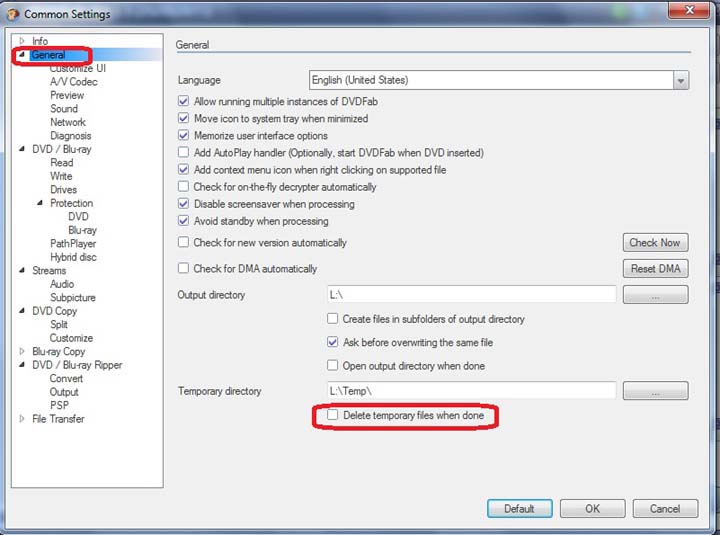Open Customize settings under DVD Copy
The image size is (720, 535).
click(71, 338)
